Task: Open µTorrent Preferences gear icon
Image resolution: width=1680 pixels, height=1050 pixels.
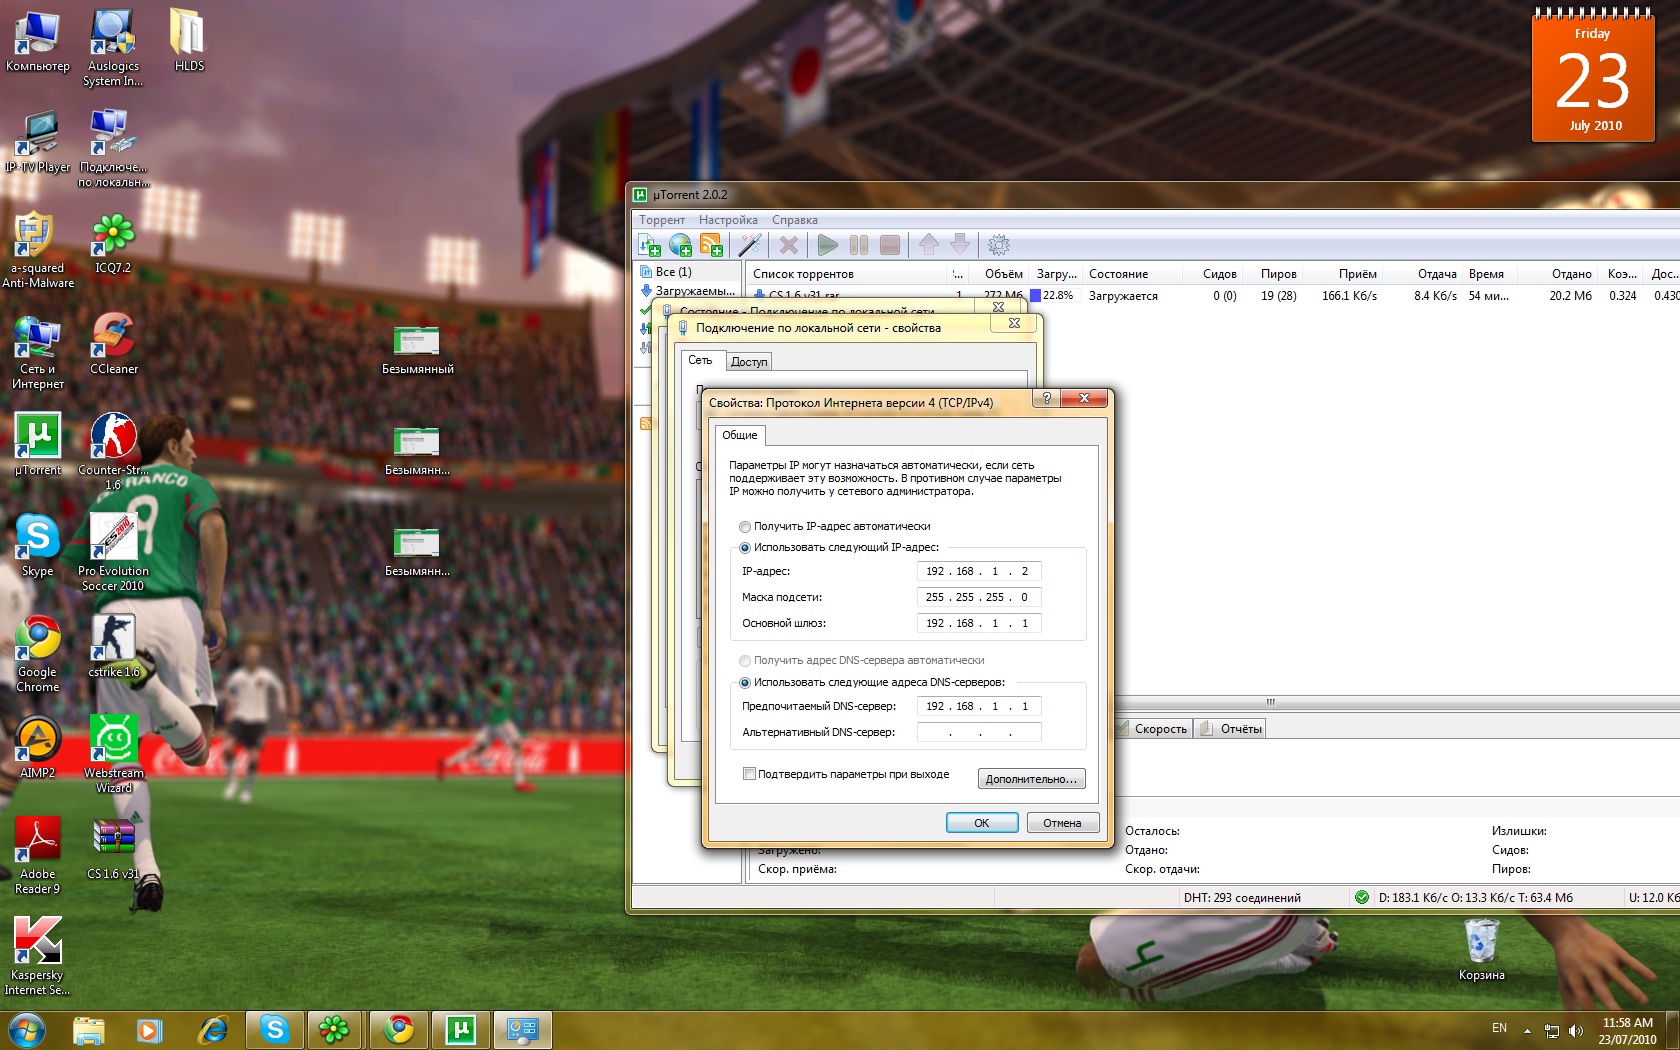Action: pos(998,245)
